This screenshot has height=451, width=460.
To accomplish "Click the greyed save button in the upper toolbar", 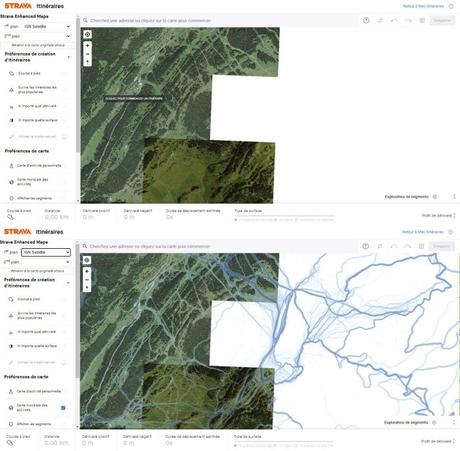I will pyautogui.click(x=442, y=21).
